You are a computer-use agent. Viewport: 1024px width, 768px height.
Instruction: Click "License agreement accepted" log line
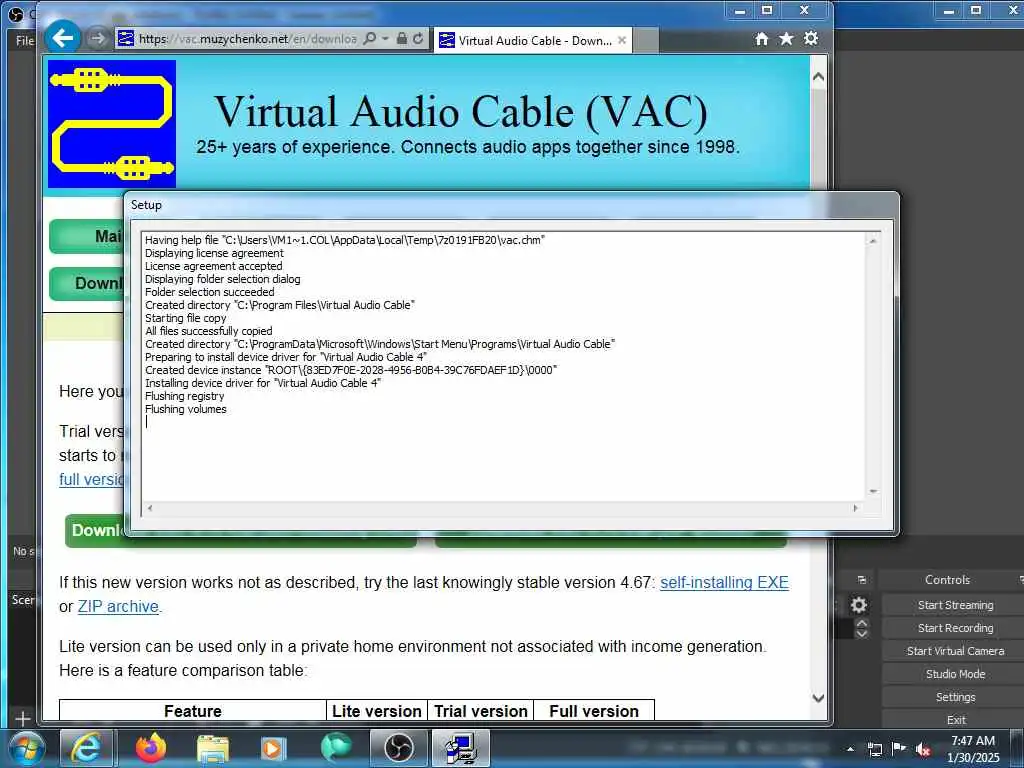pos(214,266)
